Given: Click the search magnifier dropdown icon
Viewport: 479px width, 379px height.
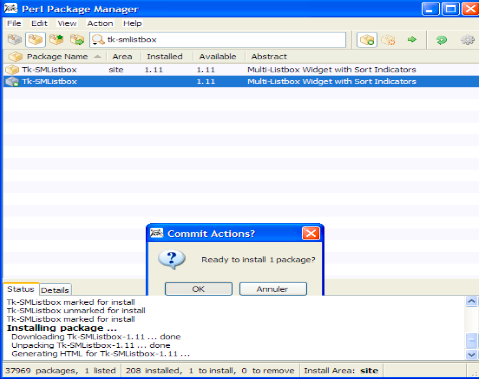Looking at the screenshot, I should [x=98, y=40].
